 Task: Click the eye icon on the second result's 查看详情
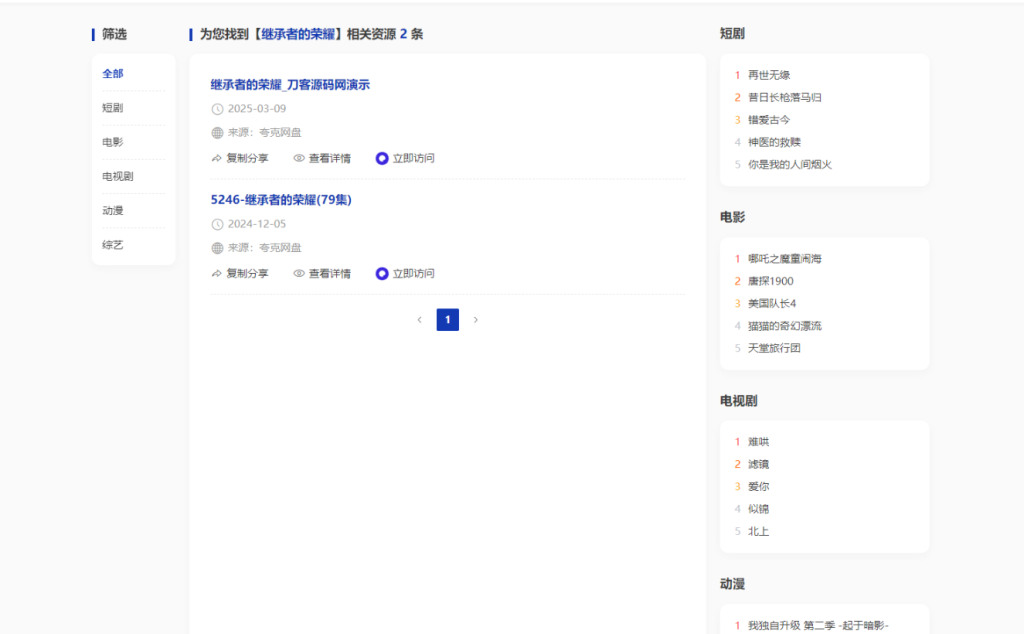[x=298, y=273]
